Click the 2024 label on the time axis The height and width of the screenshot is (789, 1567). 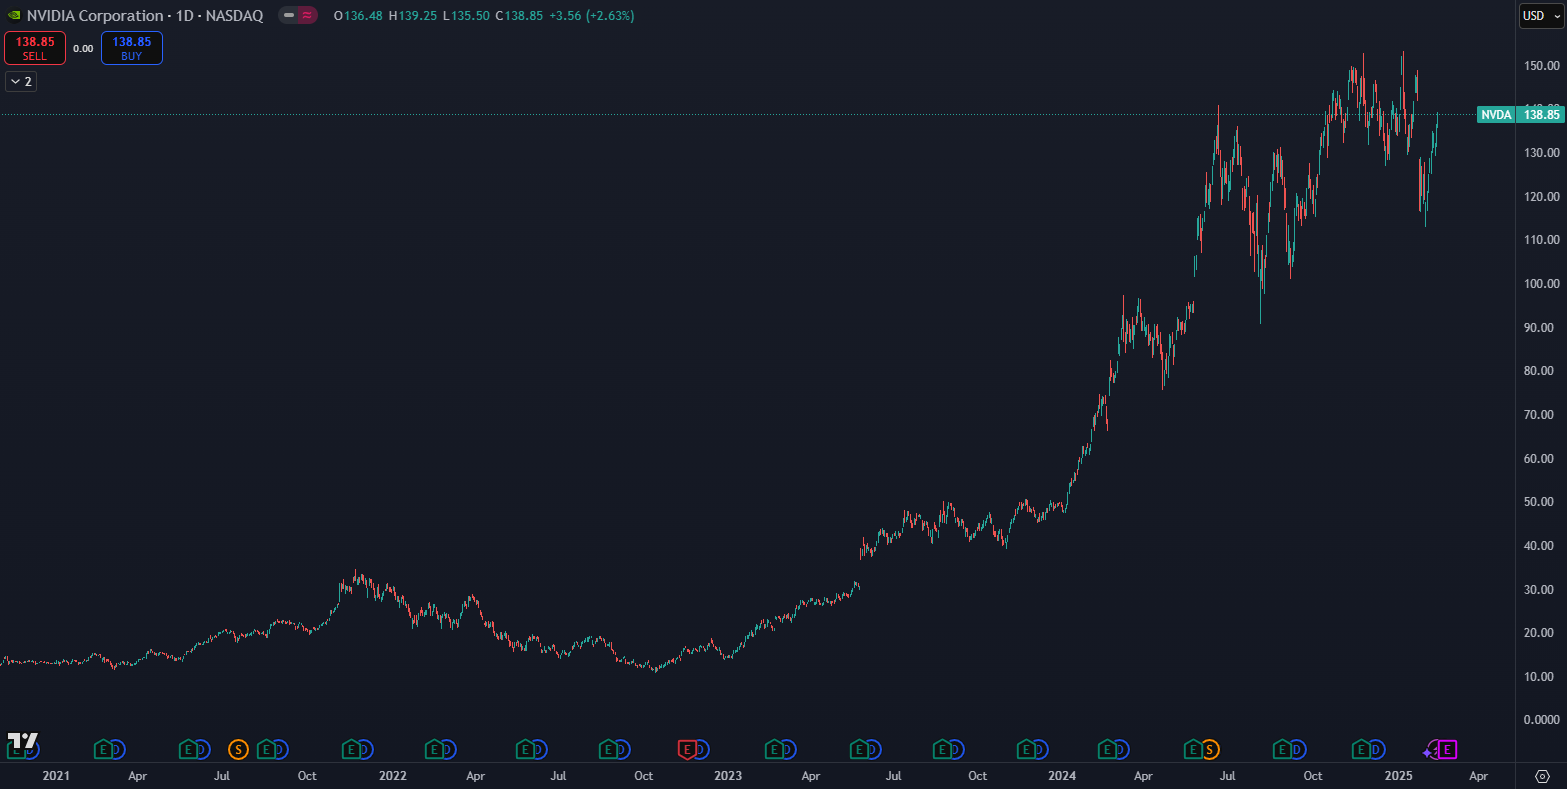1062,776
